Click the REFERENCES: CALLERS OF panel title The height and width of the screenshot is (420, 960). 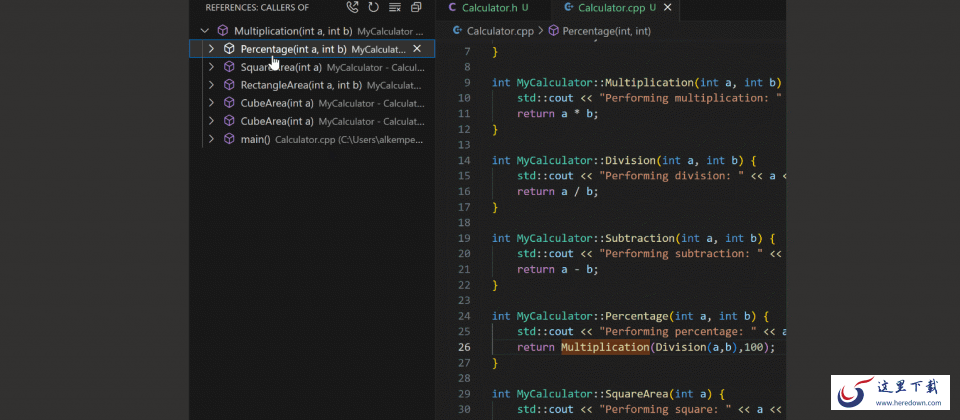257,7
